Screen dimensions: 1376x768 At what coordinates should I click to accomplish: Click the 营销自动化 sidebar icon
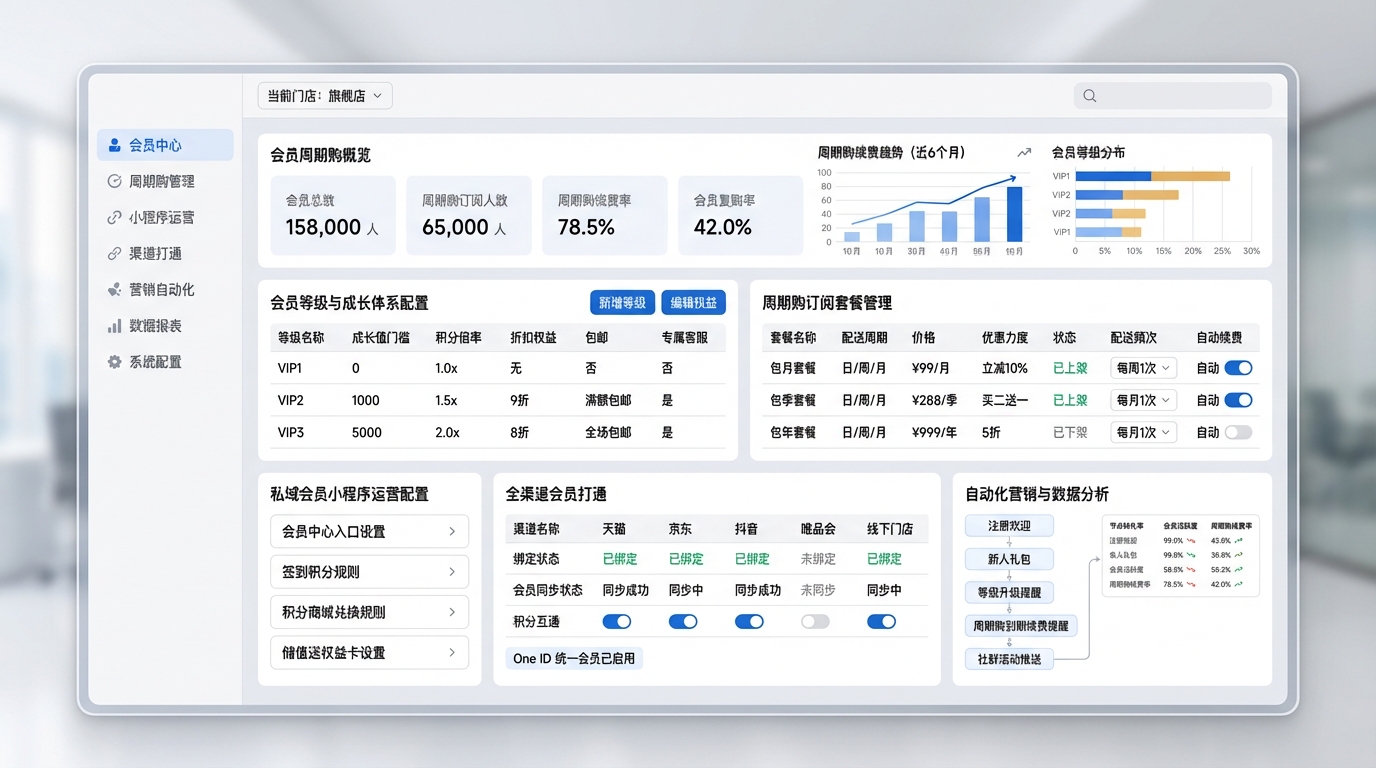tap(114, 290)
